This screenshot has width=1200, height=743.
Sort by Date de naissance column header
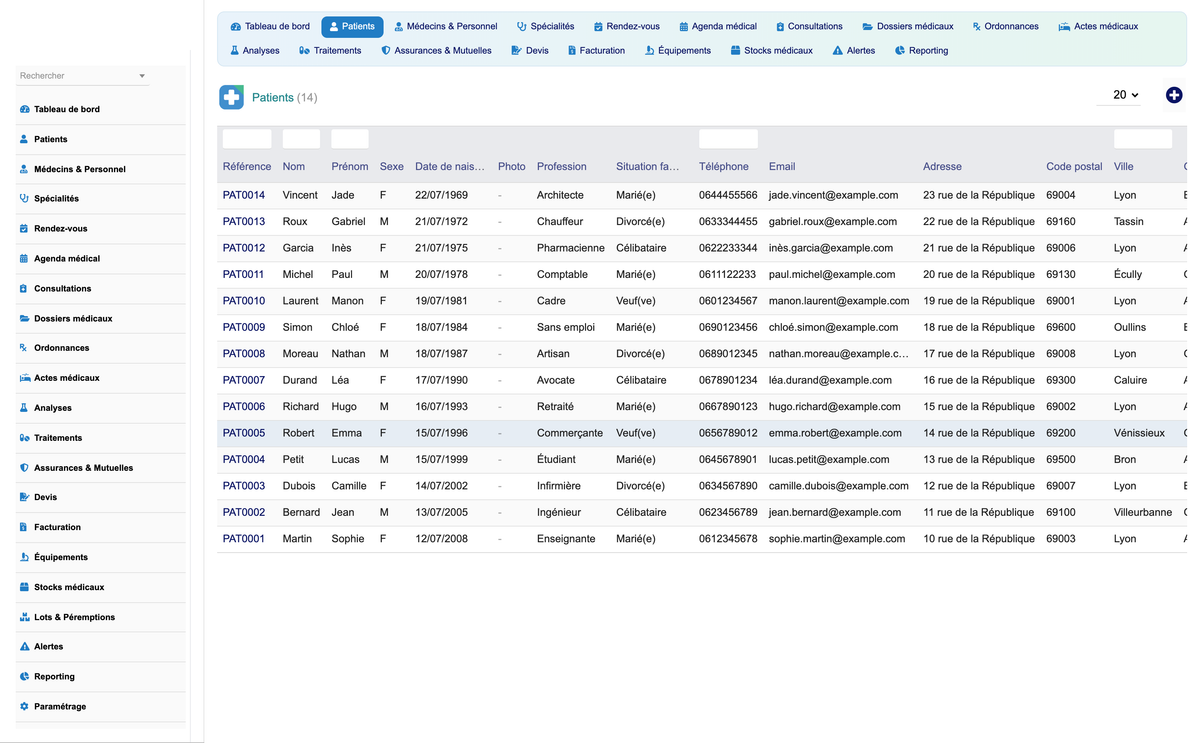point(450,167)
